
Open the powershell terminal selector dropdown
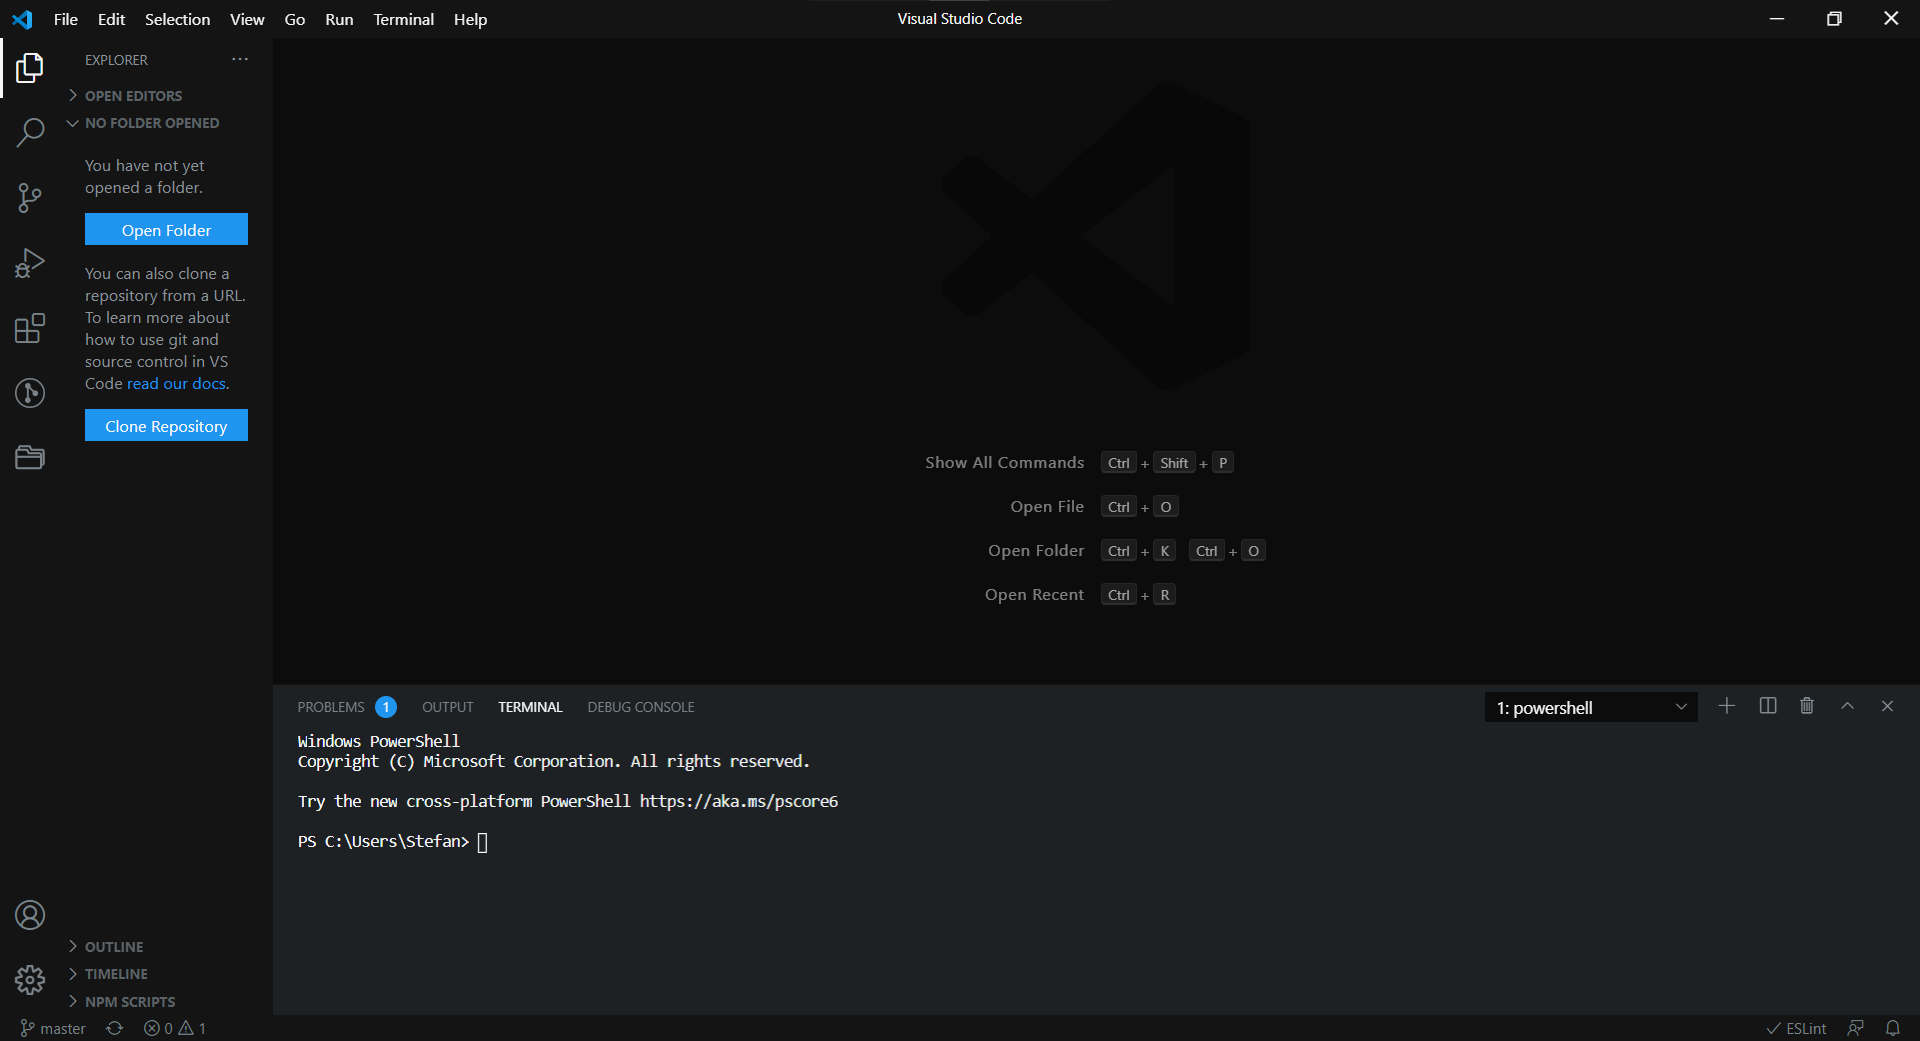click(x=1591, y=707)
